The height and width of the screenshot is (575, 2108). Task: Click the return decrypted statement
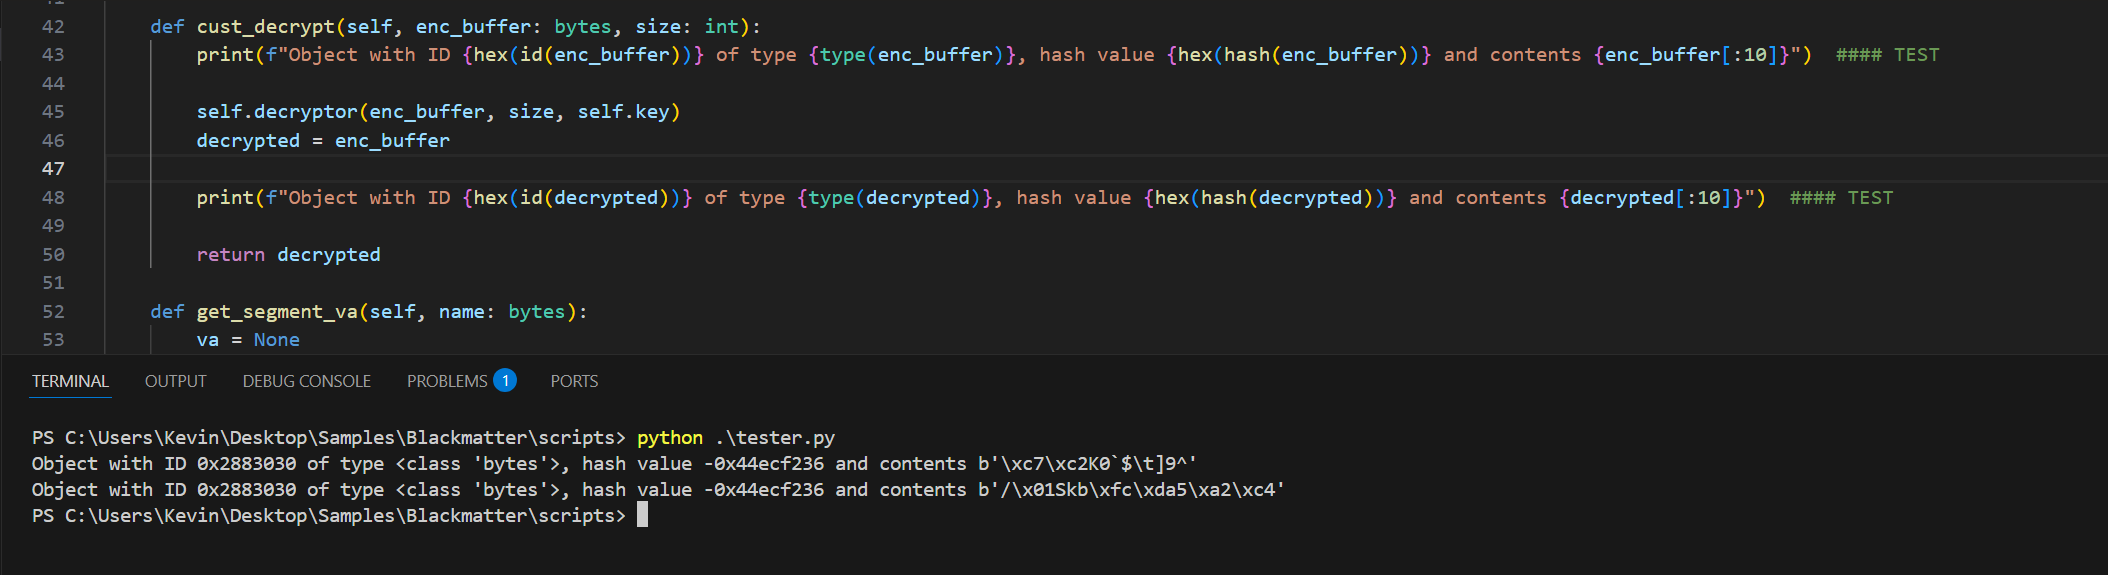pyautogui.click(x=288, y=255)
